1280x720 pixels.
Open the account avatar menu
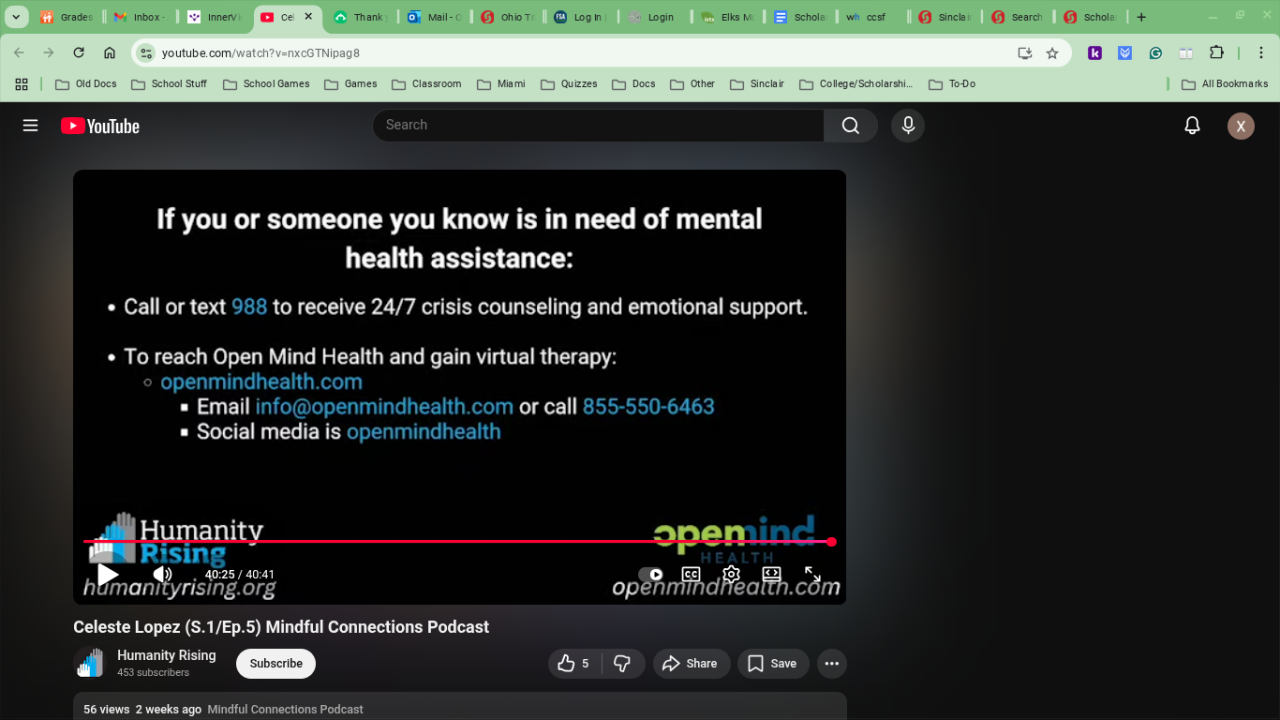(x=1241, y=126)
